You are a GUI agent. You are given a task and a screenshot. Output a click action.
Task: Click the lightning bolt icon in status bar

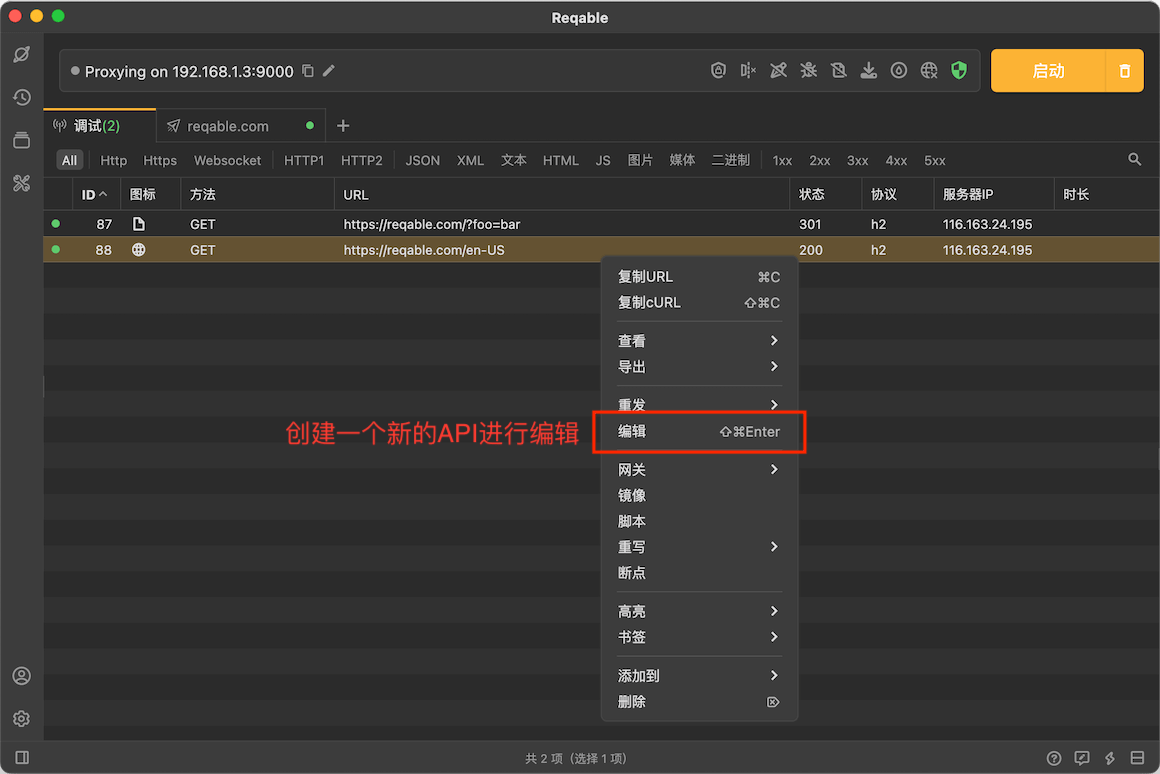click(x=1110, y=758)
